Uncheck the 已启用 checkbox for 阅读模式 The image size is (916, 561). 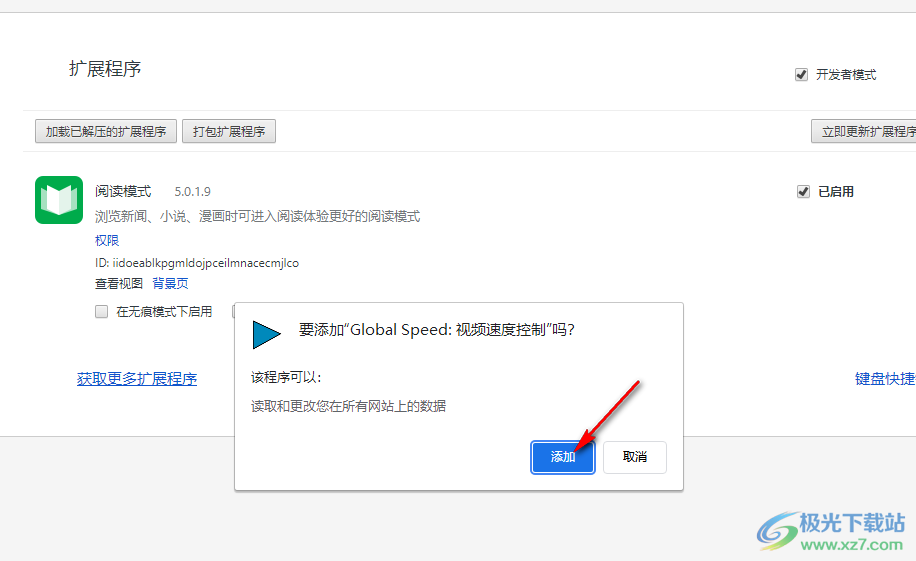pyautogui.click(x=803, y=192)
